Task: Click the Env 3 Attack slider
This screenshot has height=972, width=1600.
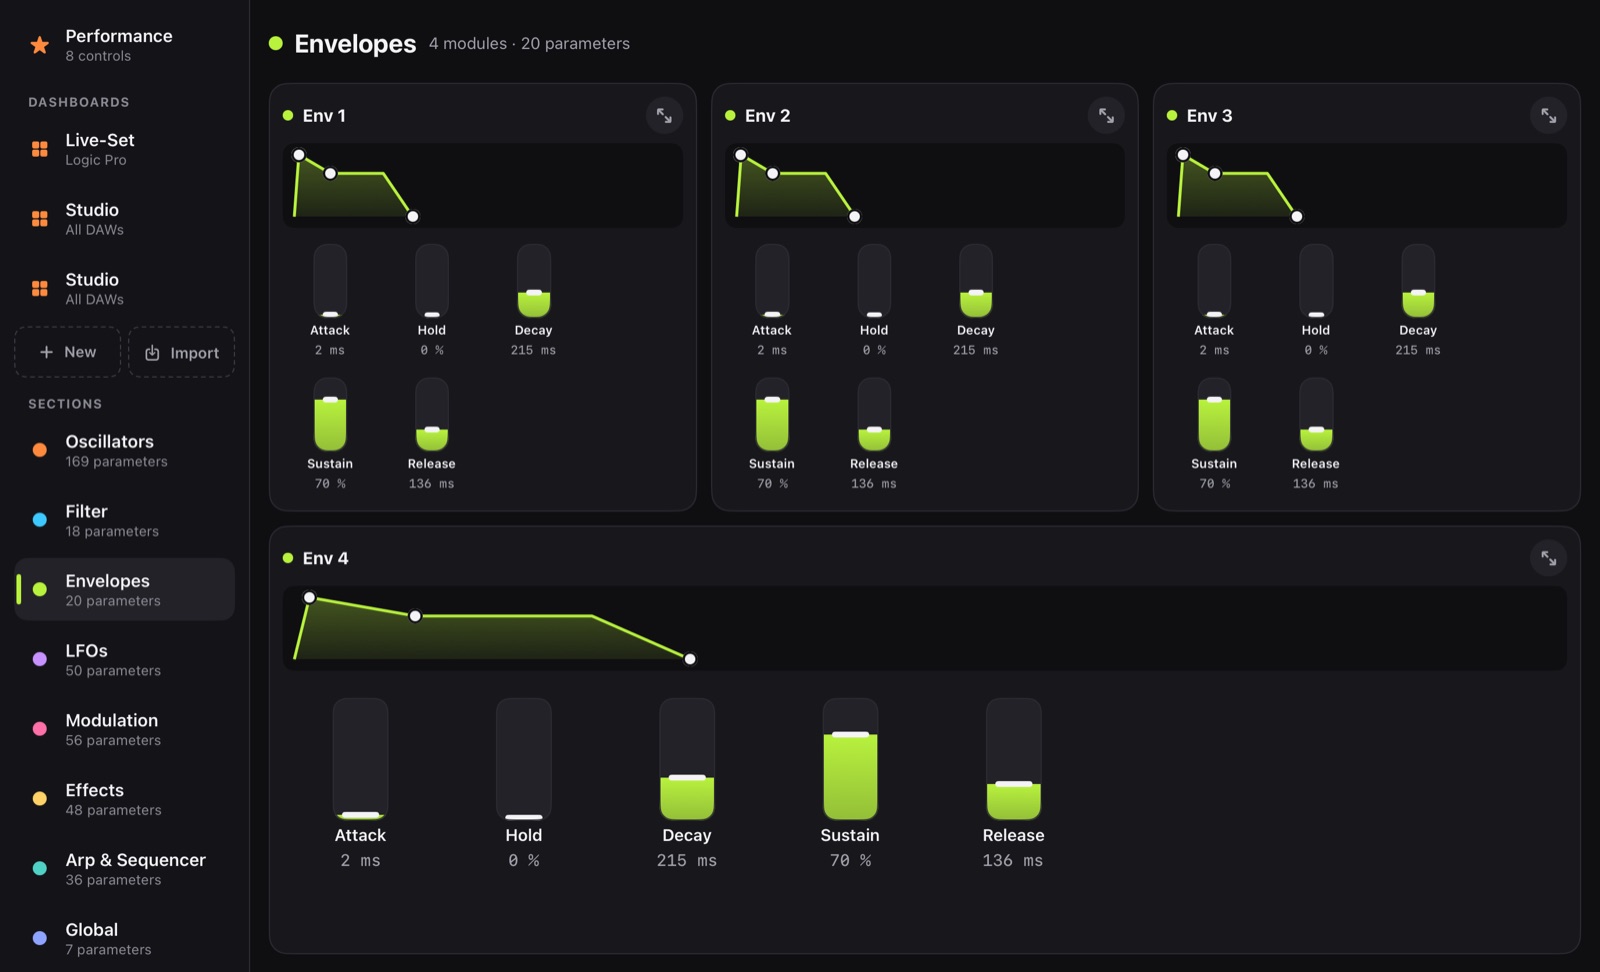Action: point(1214,281)
